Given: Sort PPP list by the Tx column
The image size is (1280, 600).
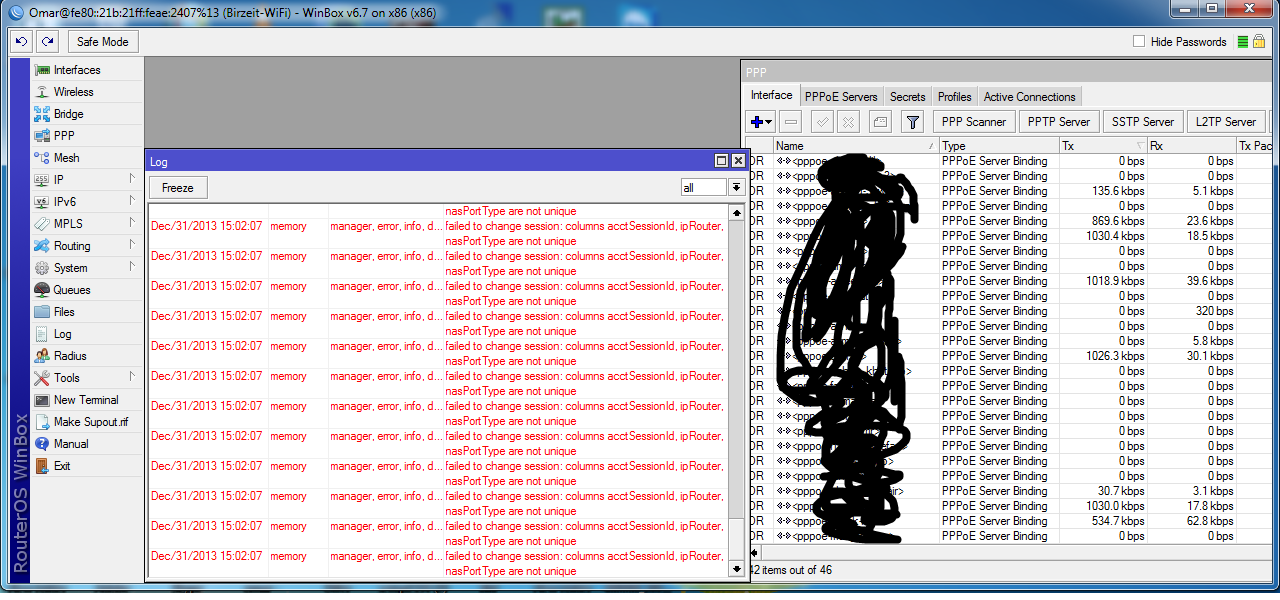Looking at the screenshot, I should (x=1103, y=146).
